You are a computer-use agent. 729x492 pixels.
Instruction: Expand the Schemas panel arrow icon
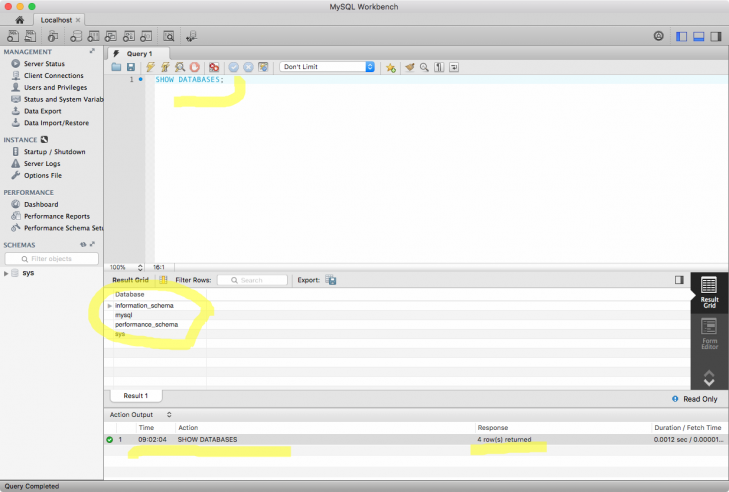tap(92, 244)
